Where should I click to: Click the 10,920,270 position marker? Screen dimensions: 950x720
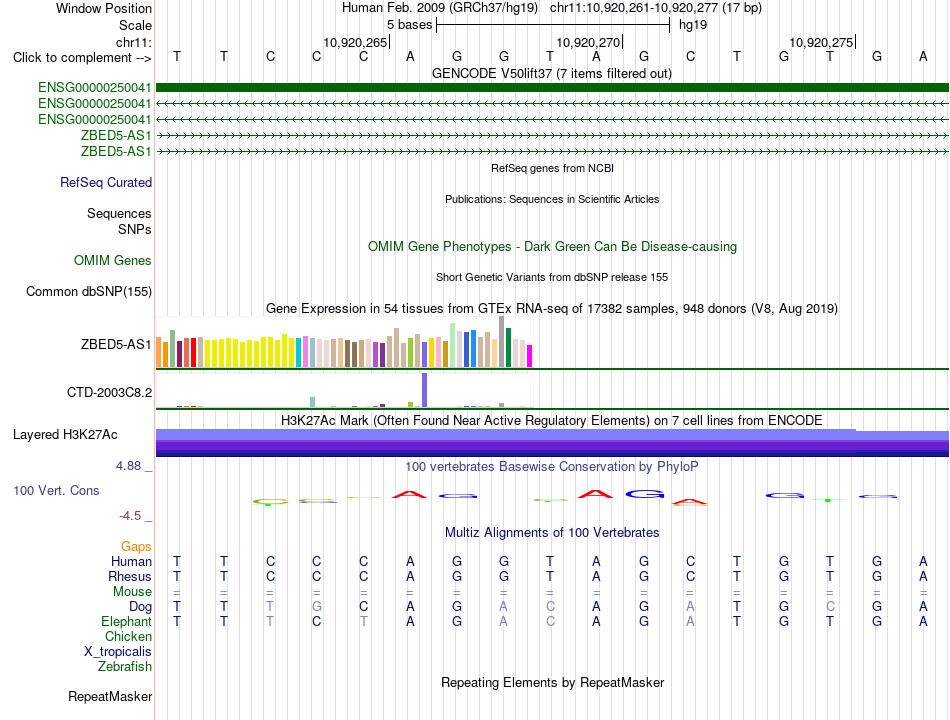[589, 42]
